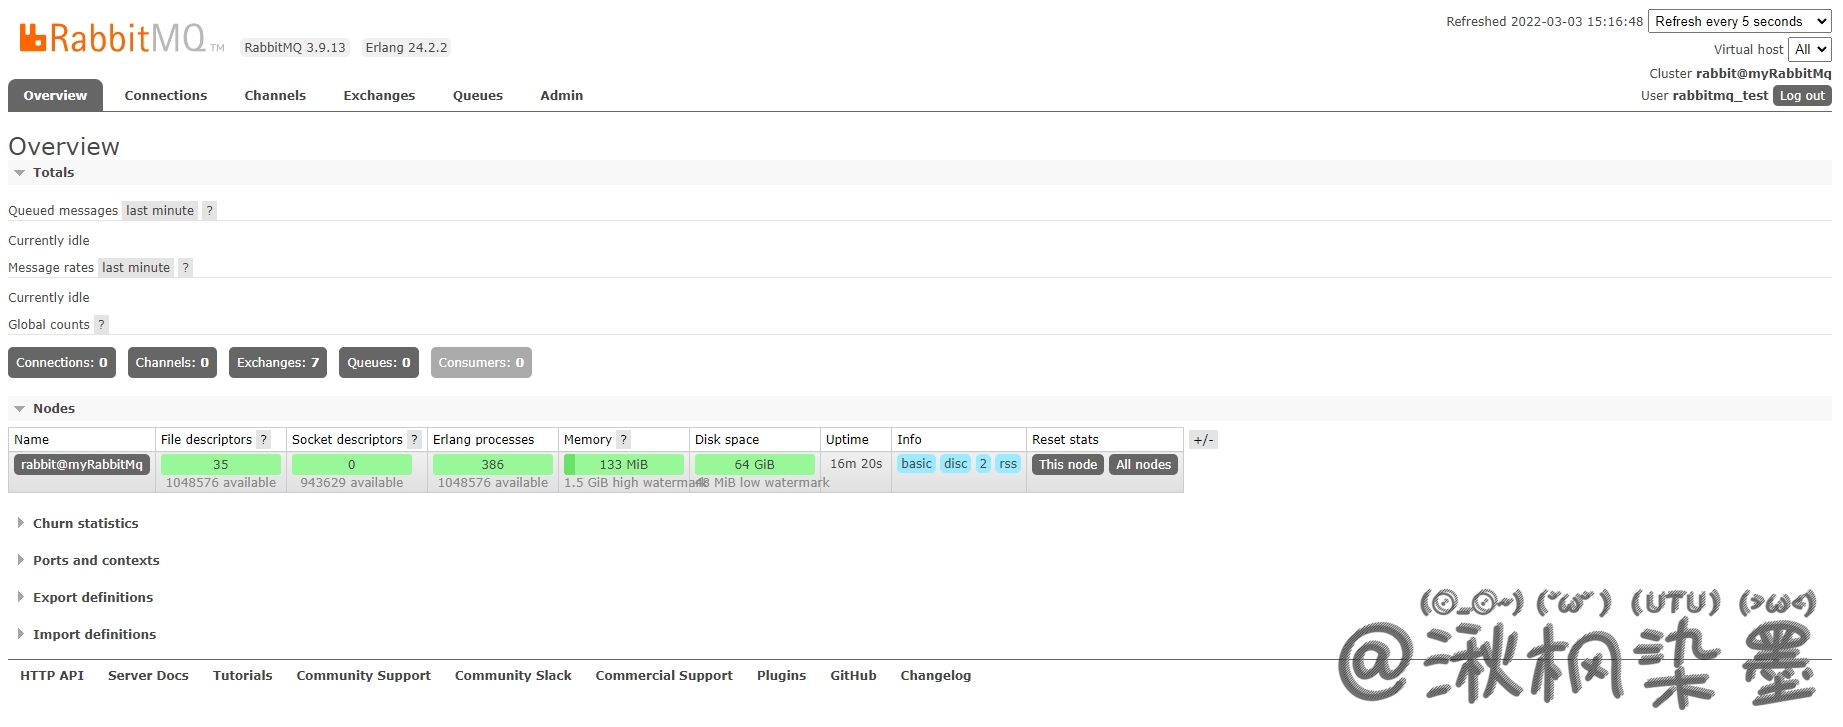Switch to the Exchanges tab

379,96
